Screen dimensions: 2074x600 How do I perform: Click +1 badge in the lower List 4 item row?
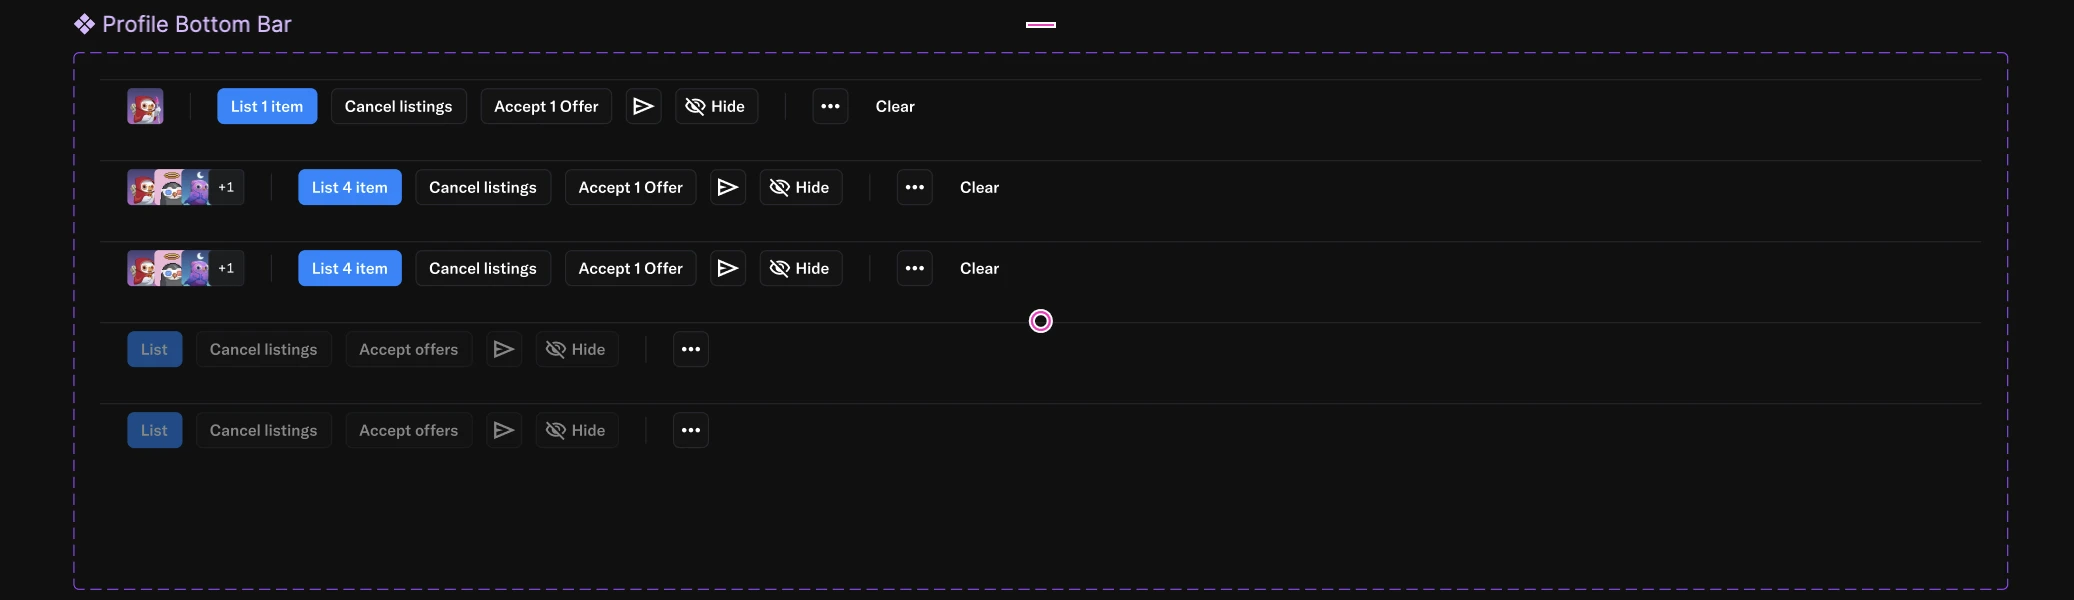(x=227, y=268)
